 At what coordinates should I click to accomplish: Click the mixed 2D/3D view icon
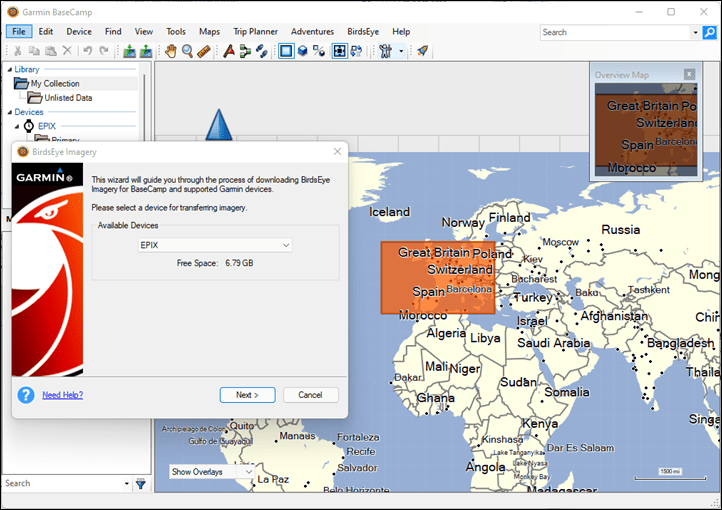[319, 51]
